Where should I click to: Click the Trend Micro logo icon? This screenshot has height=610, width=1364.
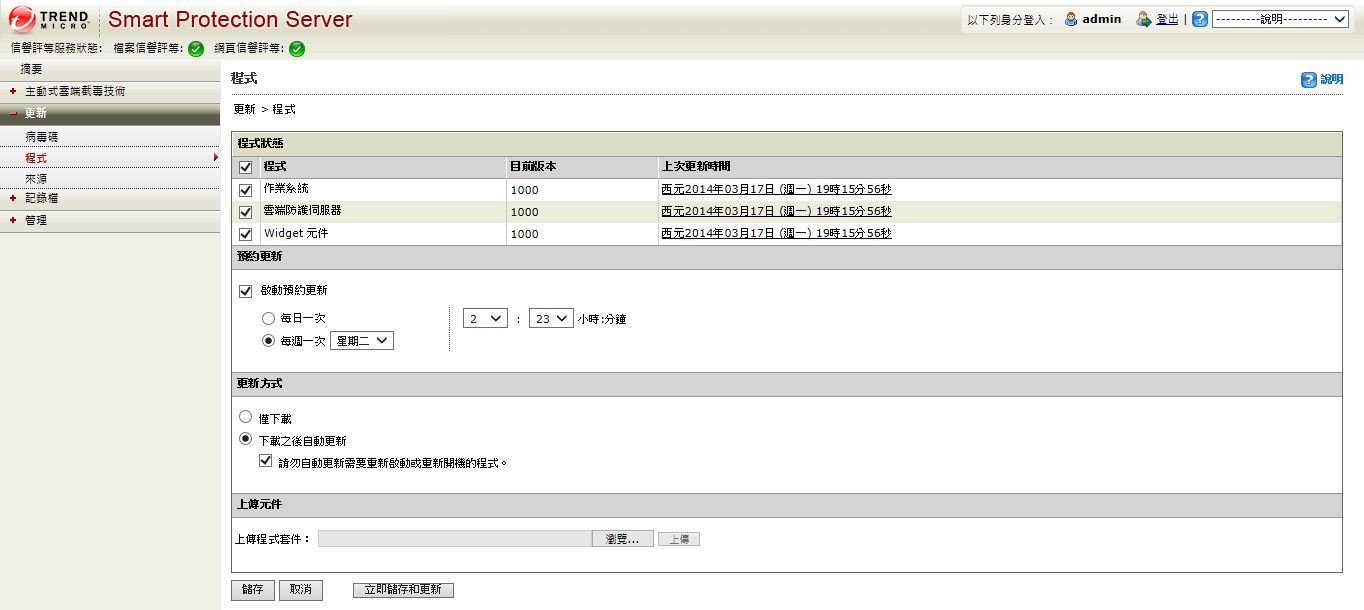point(23,20)
